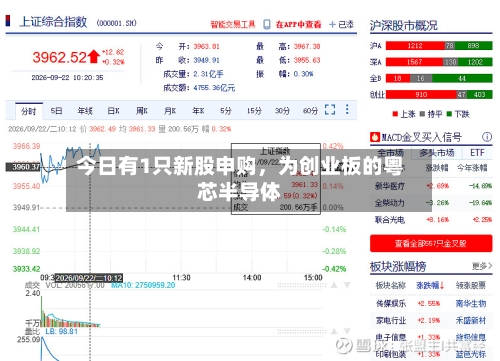Click the 今开 value 3963.81
The image size is (500, 361).
point(207,46)
